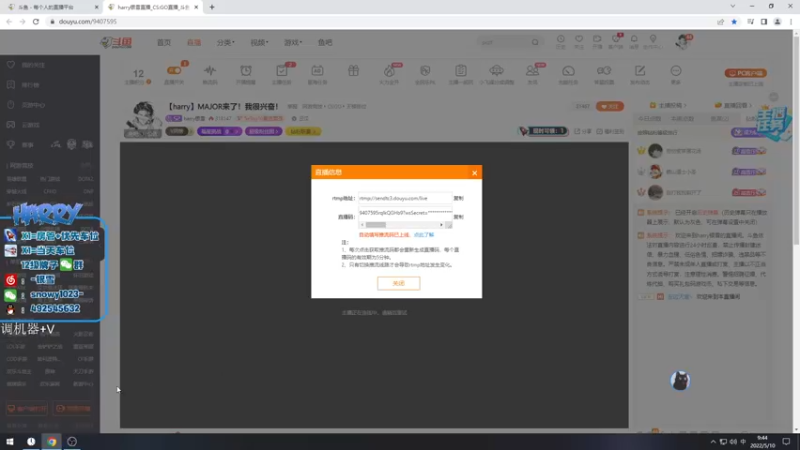Screen dimensions: 800x450
Task: Open the checklist task icon in the toolbar
Action: [x=282, y=70]
